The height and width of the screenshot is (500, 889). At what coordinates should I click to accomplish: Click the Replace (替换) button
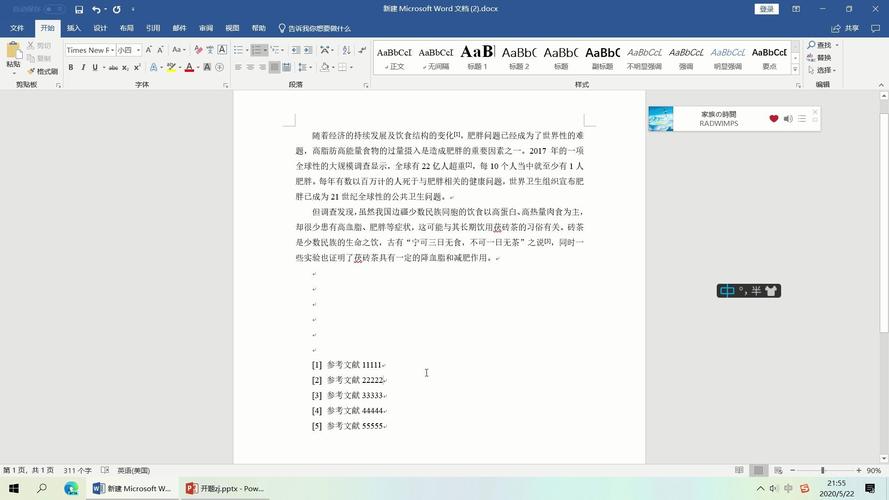(819, 57)
